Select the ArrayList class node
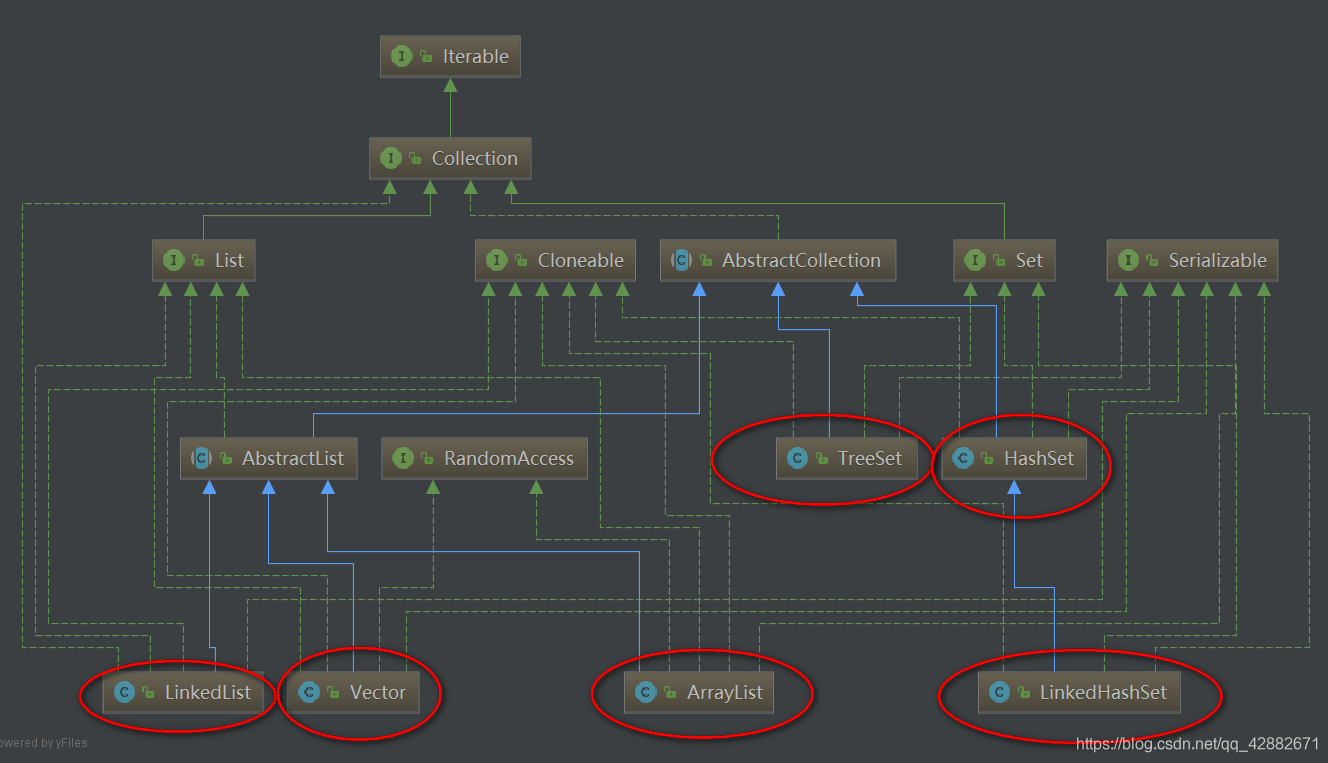The width and height of the screenshot is (1328, 763). coord(699,692)
